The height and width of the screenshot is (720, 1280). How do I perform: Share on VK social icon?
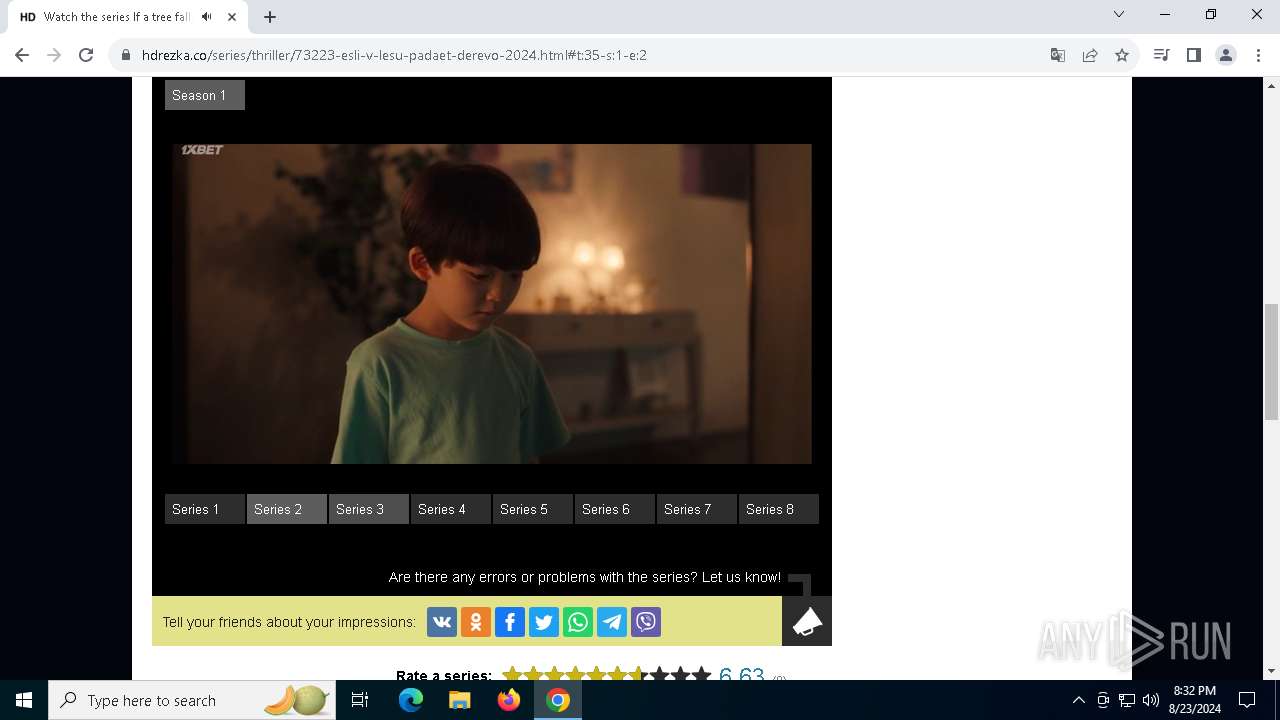(x=442, y=622)
